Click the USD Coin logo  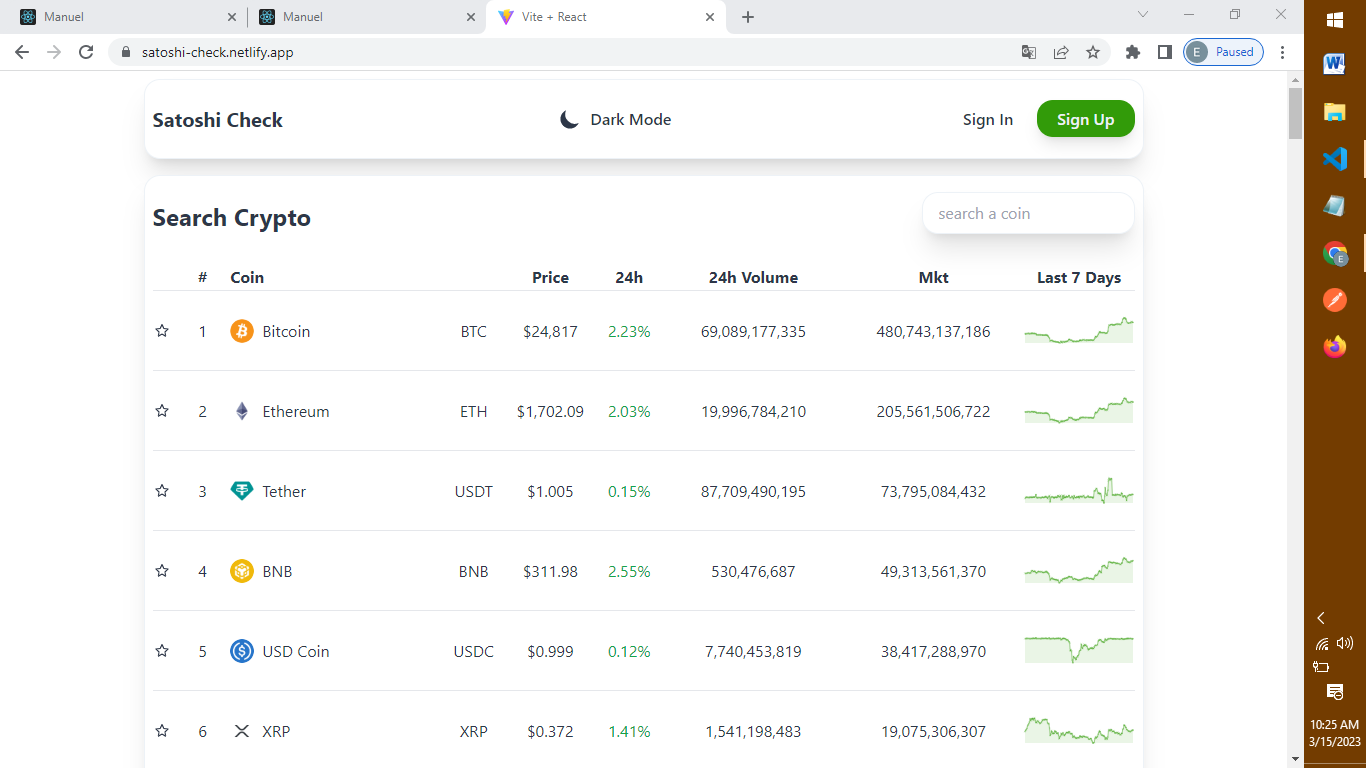tap(242, 651)
